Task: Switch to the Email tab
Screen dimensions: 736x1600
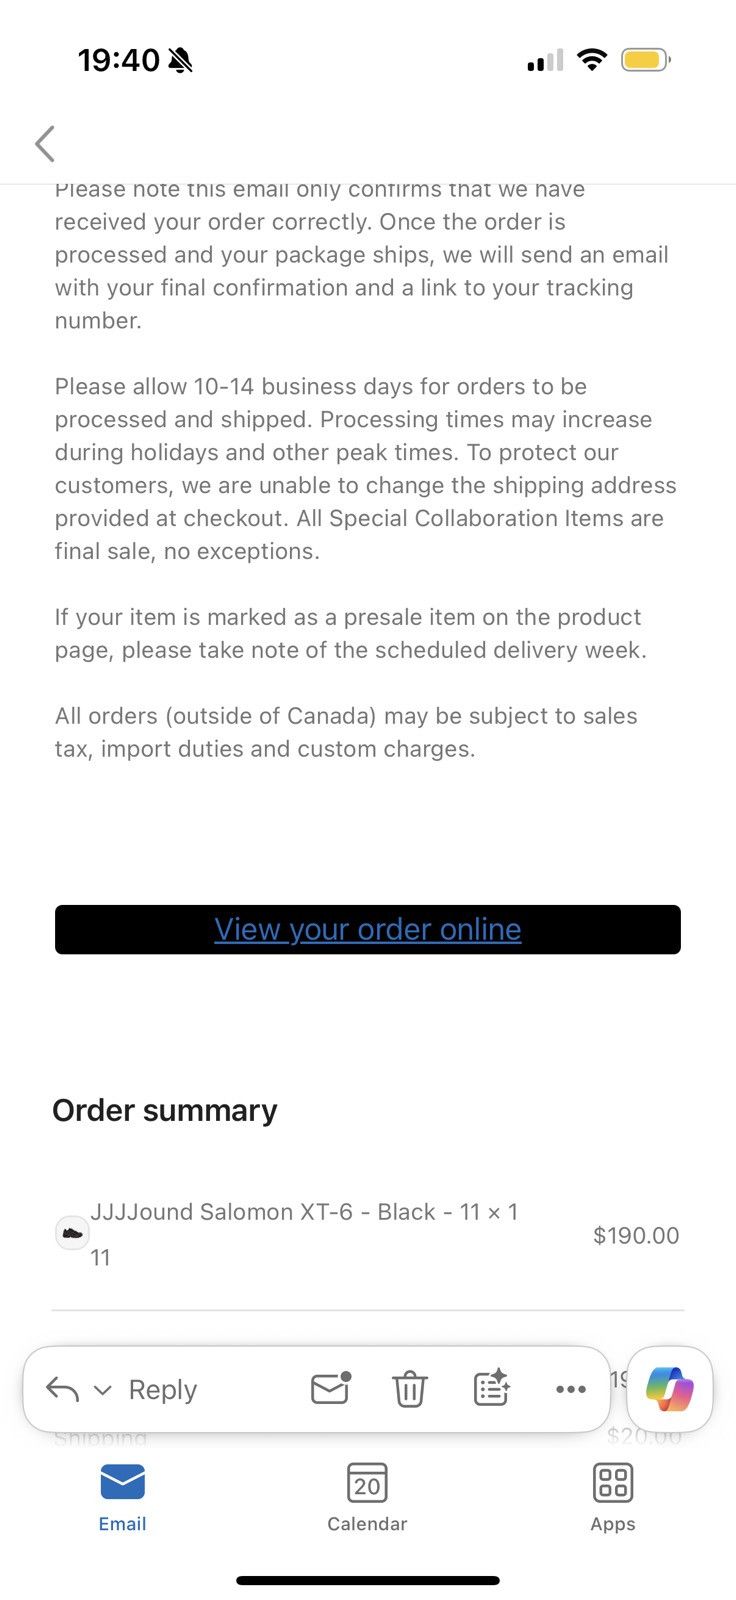Action: pyautogui.click(x=122, y=1497)
